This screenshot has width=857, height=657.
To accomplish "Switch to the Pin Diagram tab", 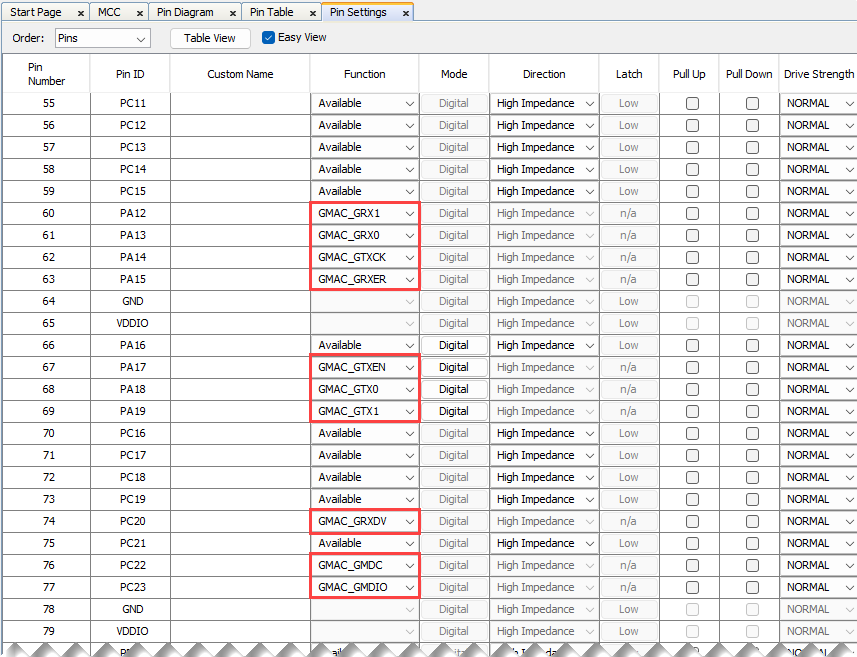I will pyautogui.click(x=185, y=12).
